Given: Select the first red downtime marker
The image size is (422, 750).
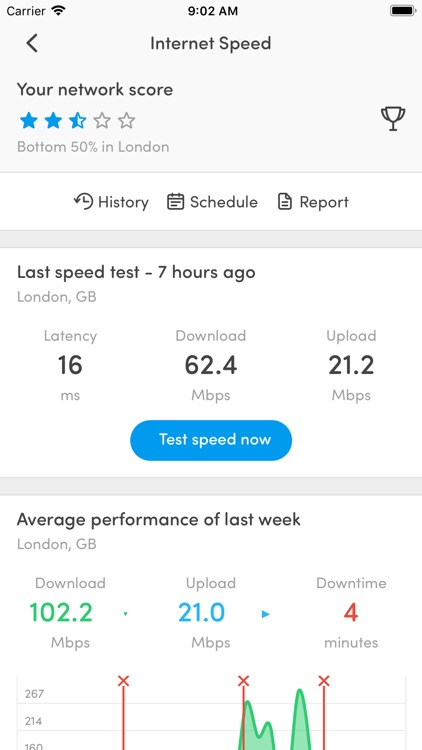Looking at the screenshot, I should tap(123, 681).
